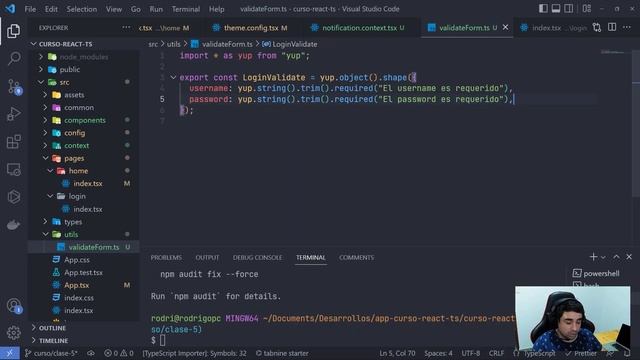This screenshot has width=640, height=360.
Task: Expand the node_modules folder
Action: (x=84, y=57)
